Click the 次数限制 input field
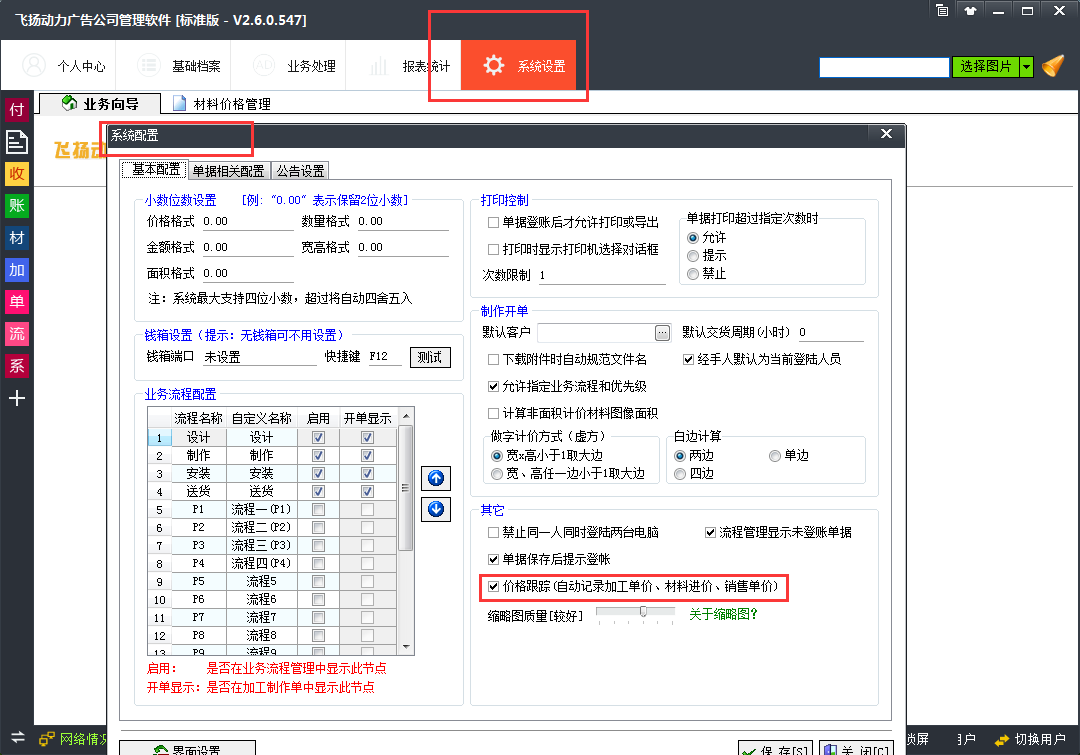The height and width of the screenshot is (755, 1080). pos(600,275)
